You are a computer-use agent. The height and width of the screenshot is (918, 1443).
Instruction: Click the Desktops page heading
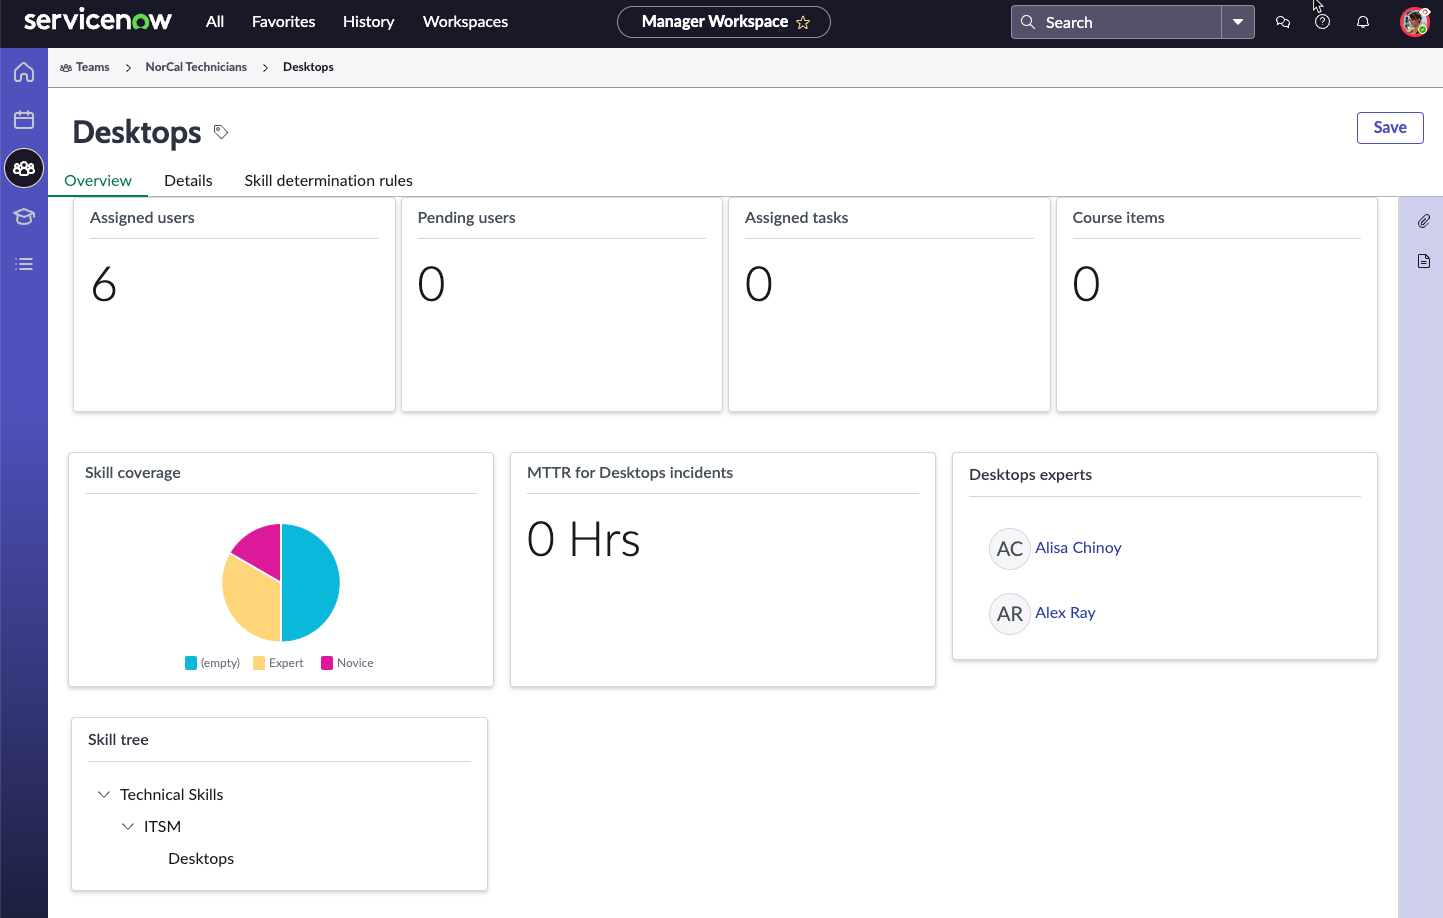(137, 132)
